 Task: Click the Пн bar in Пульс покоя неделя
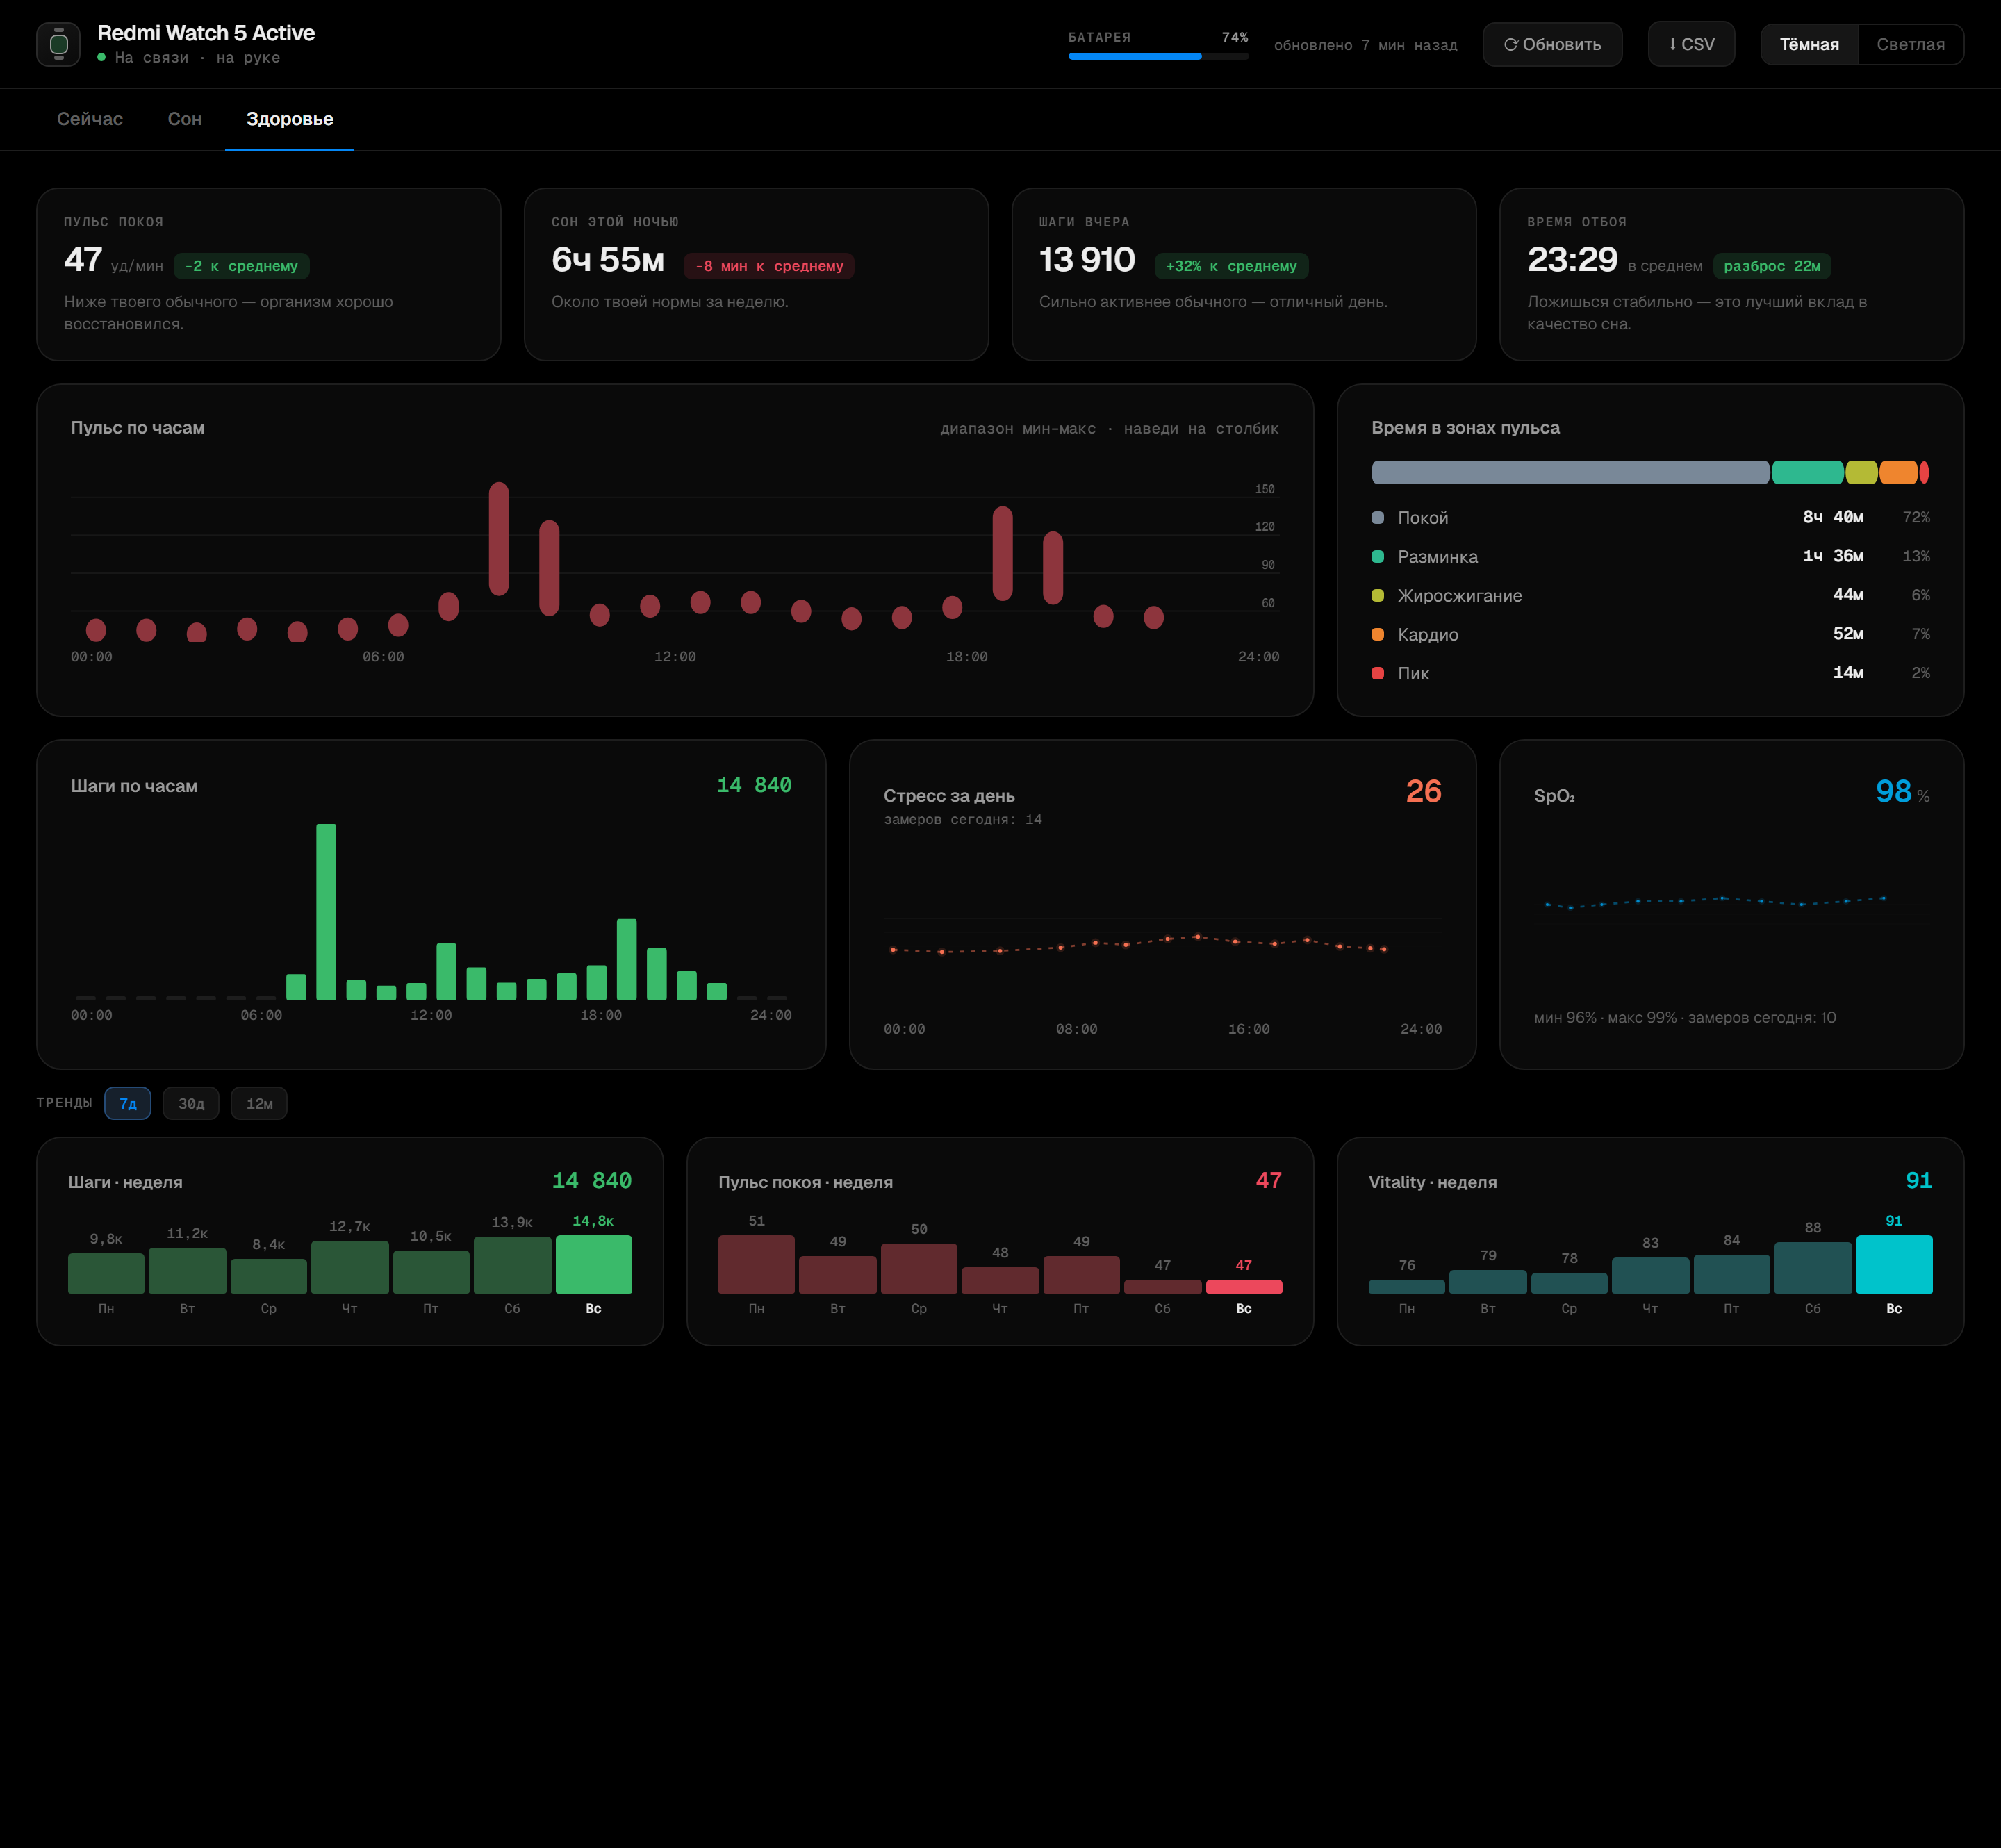[x=756, y=1264]
